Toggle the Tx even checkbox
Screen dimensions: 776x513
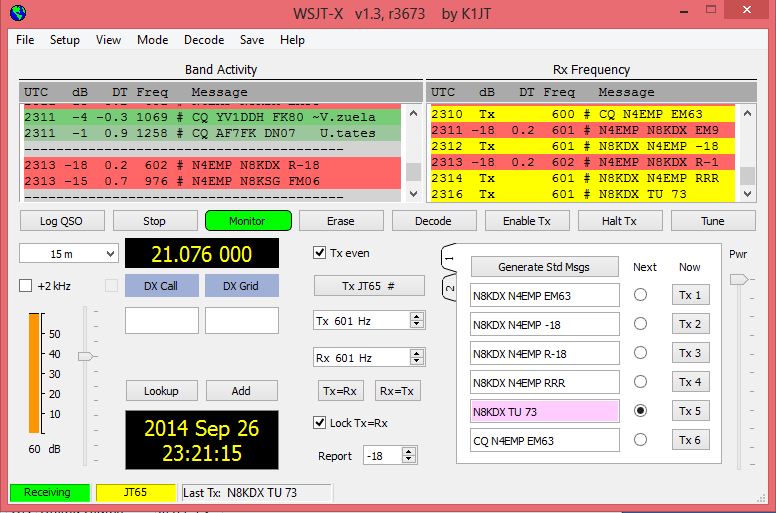tap(320, 253)
